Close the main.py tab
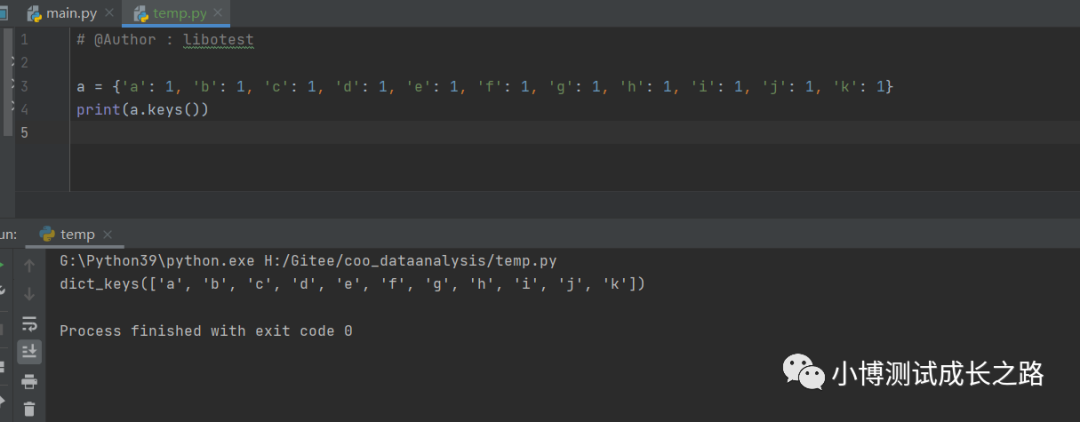This screenshot has height=422, width=1080. coord(110,13)
